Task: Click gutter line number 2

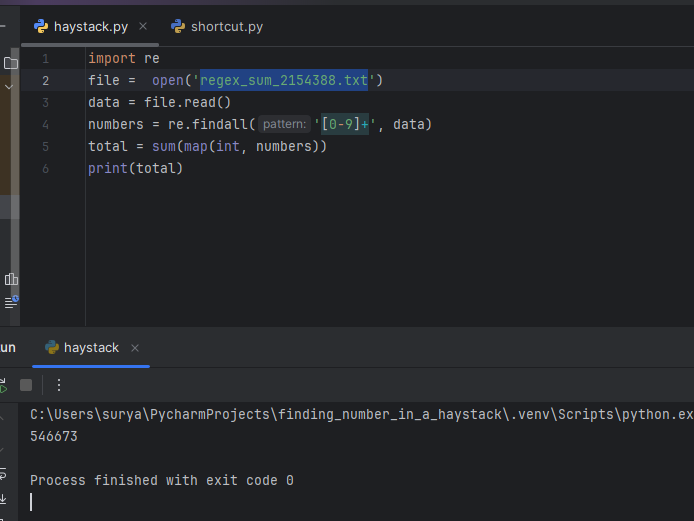Action: pyautogui.click(x=46, y=81)
